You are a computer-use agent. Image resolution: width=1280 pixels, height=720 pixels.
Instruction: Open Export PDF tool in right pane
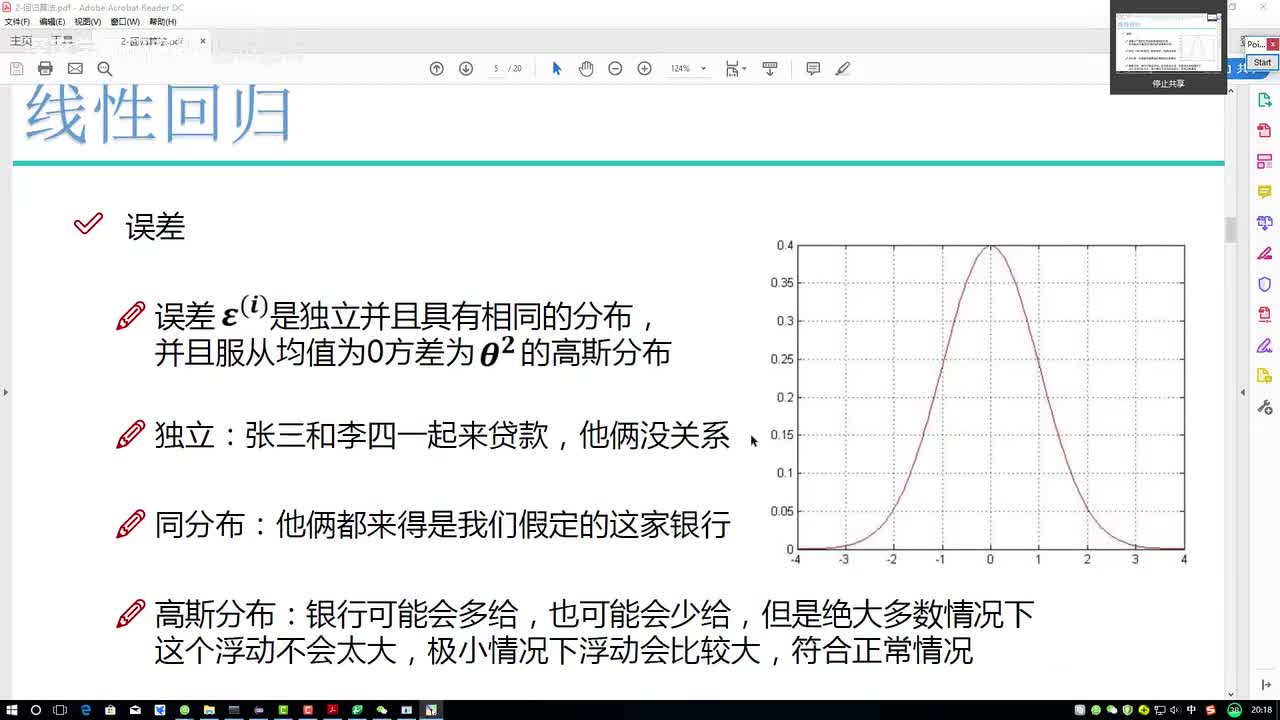click(x=1264, y=100)
